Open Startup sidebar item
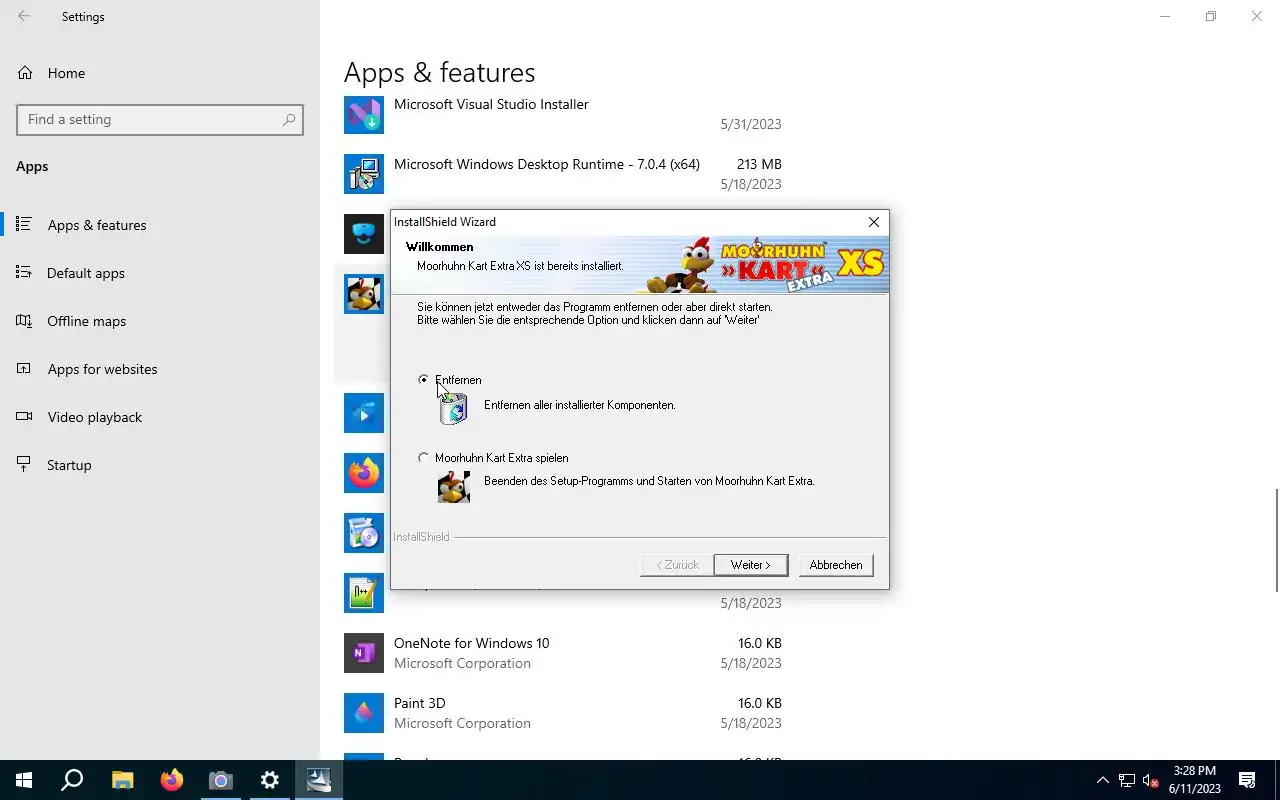This screenshot has height=800, width=1280. (x=160, y=465)
